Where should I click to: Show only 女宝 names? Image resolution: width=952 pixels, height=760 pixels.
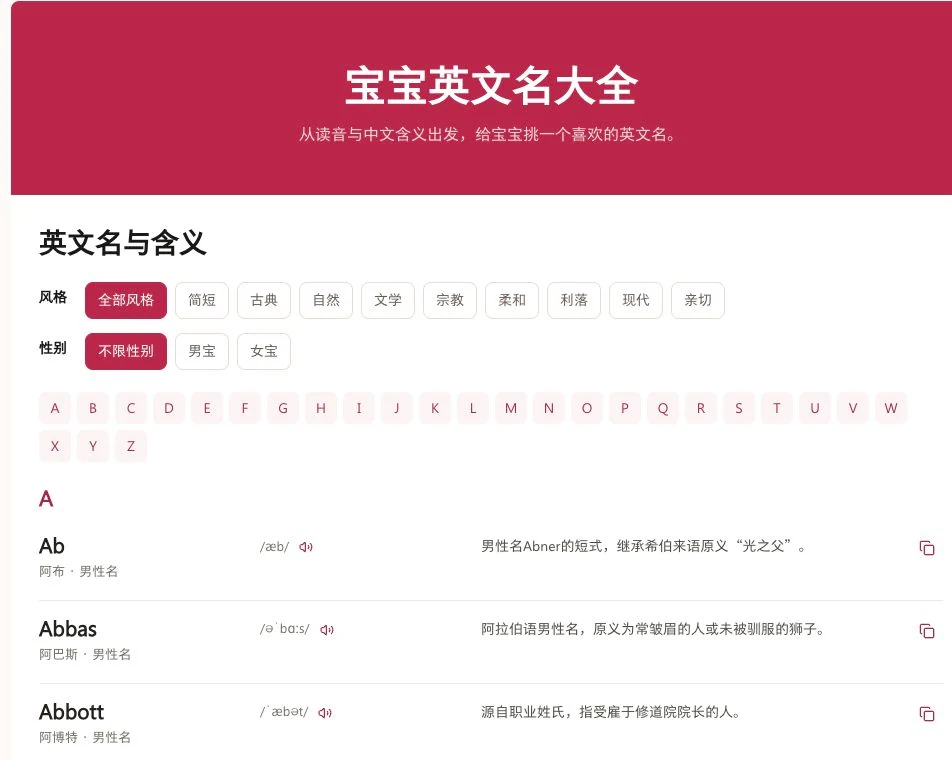[264, 351]
